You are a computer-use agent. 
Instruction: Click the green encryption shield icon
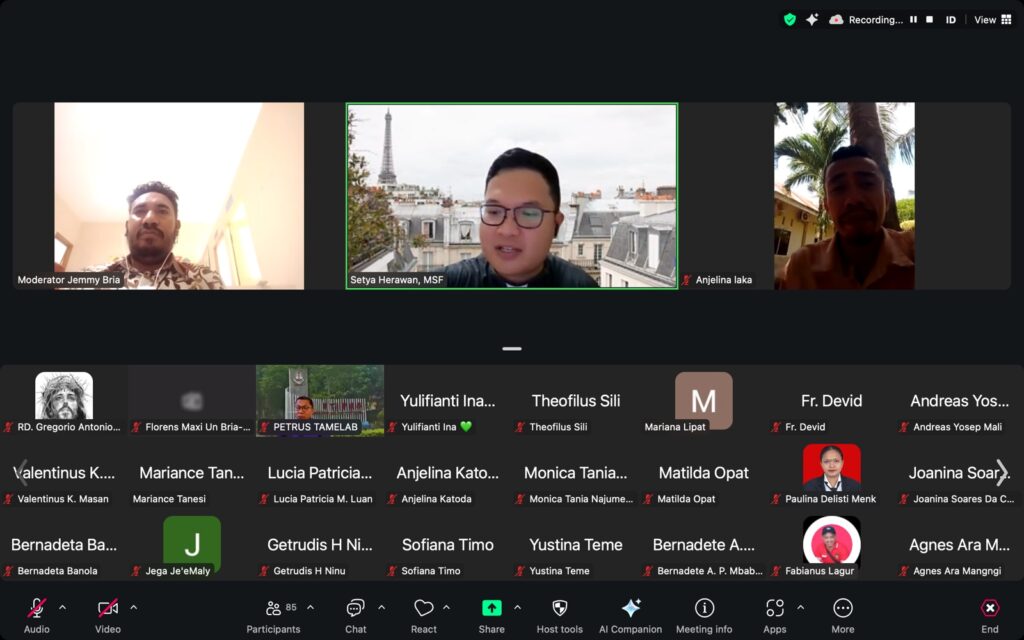[x=789, y=20]
